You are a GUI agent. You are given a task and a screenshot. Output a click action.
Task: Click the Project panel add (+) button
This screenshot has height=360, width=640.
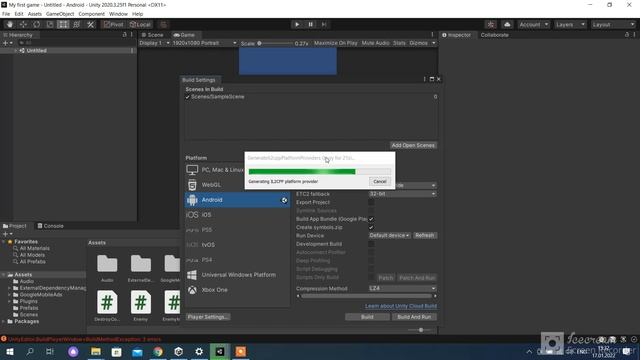pyautogui.click(x=6, y=234)
